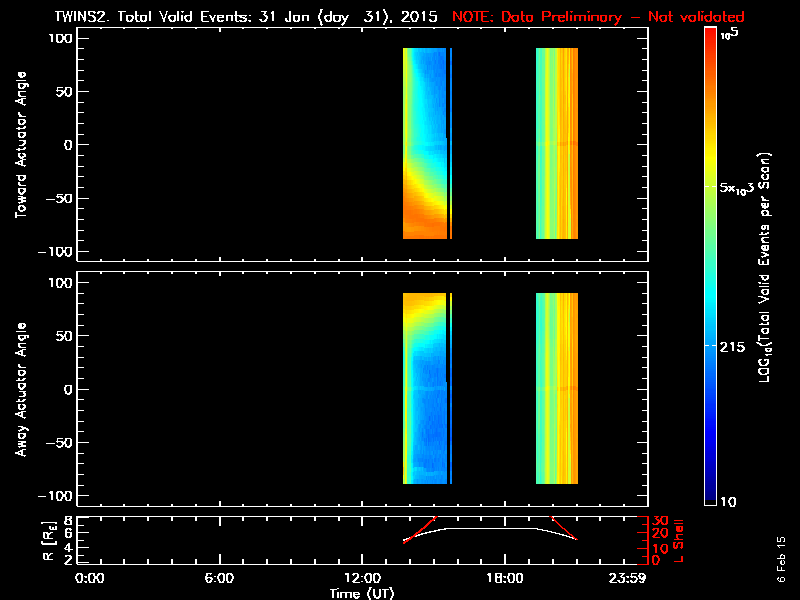Click the 'Toward Actuator Angle' axis label
Screen dimensions: 800x600
pyautogui.click(x=21, y=145)
